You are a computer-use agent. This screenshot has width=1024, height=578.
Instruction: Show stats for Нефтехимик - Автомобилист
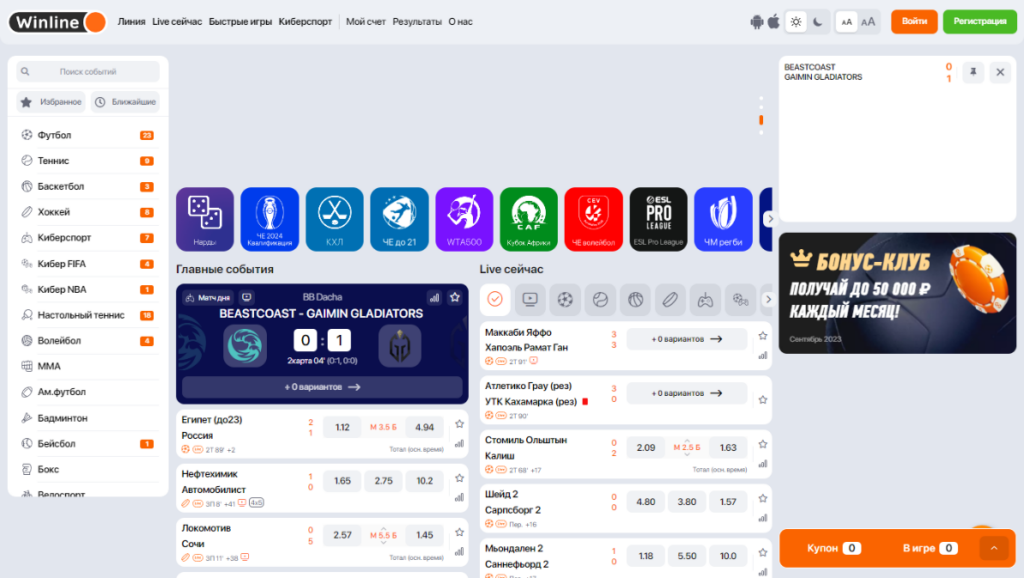point(460,498)
